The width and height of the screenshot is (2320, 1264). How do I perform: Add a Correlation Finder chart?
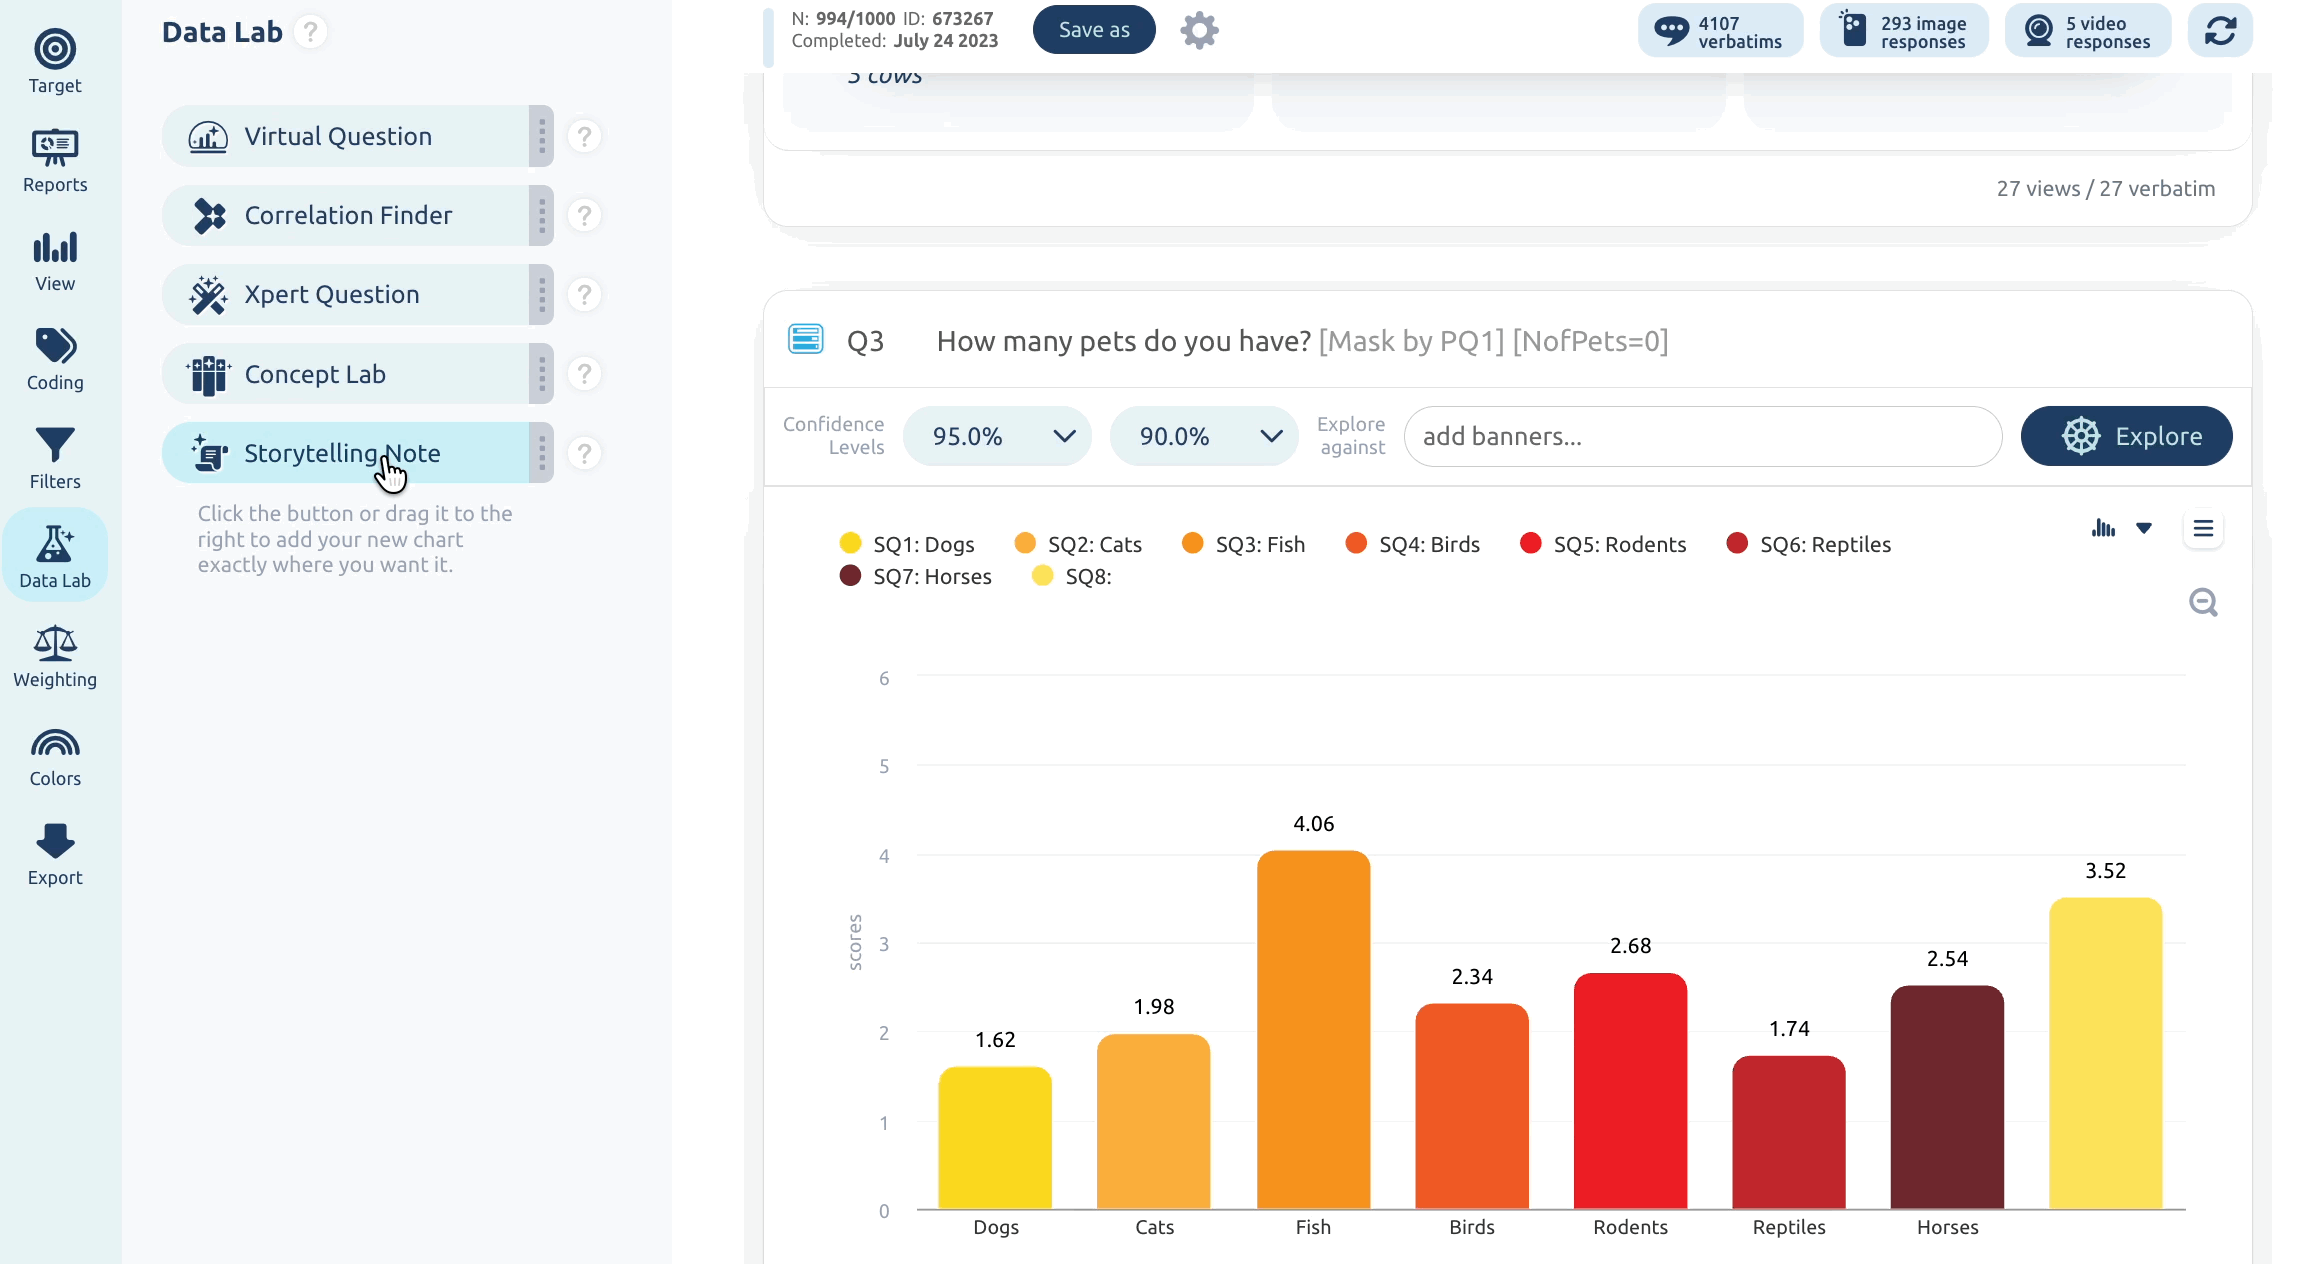click(x=345, y=215)
